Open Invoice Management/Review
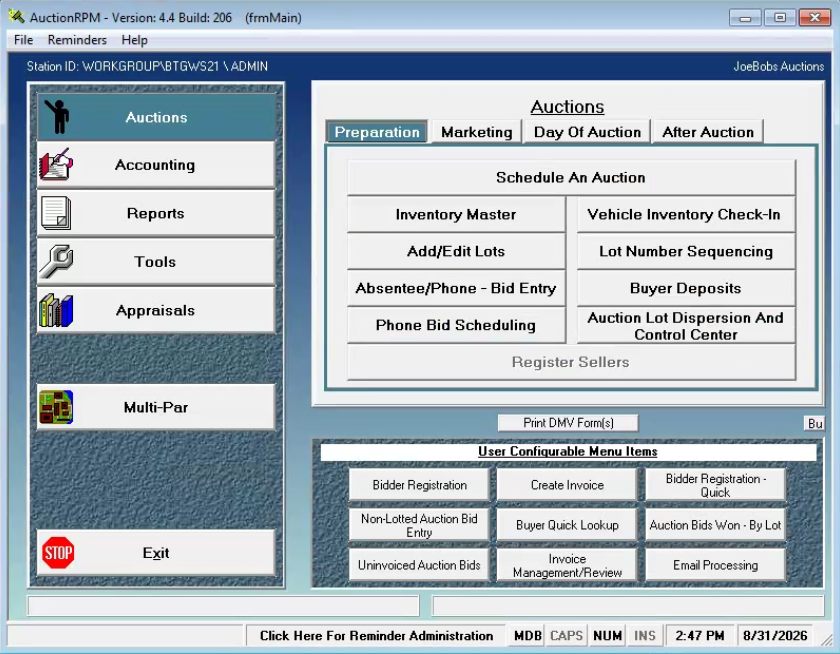The image size is (840, 654). 567,565
